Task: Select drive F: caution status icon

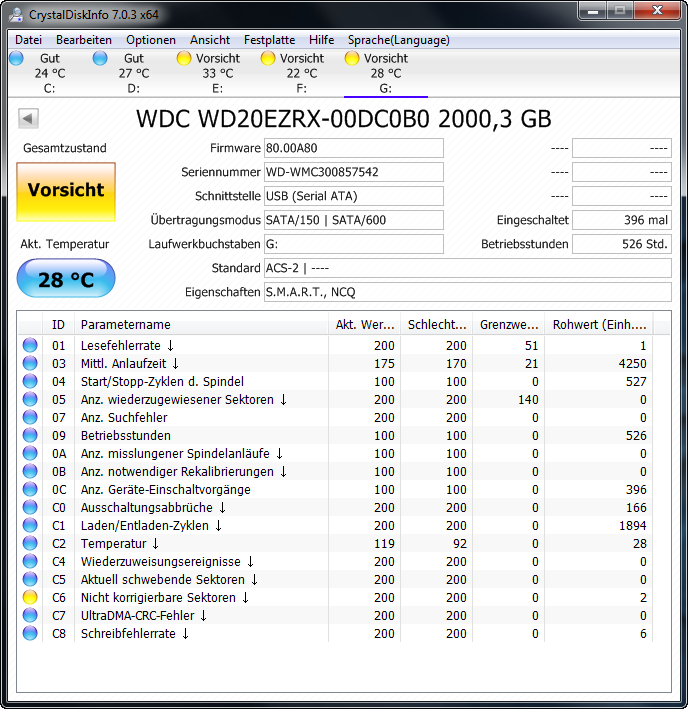Action: [x=268, y=58]
